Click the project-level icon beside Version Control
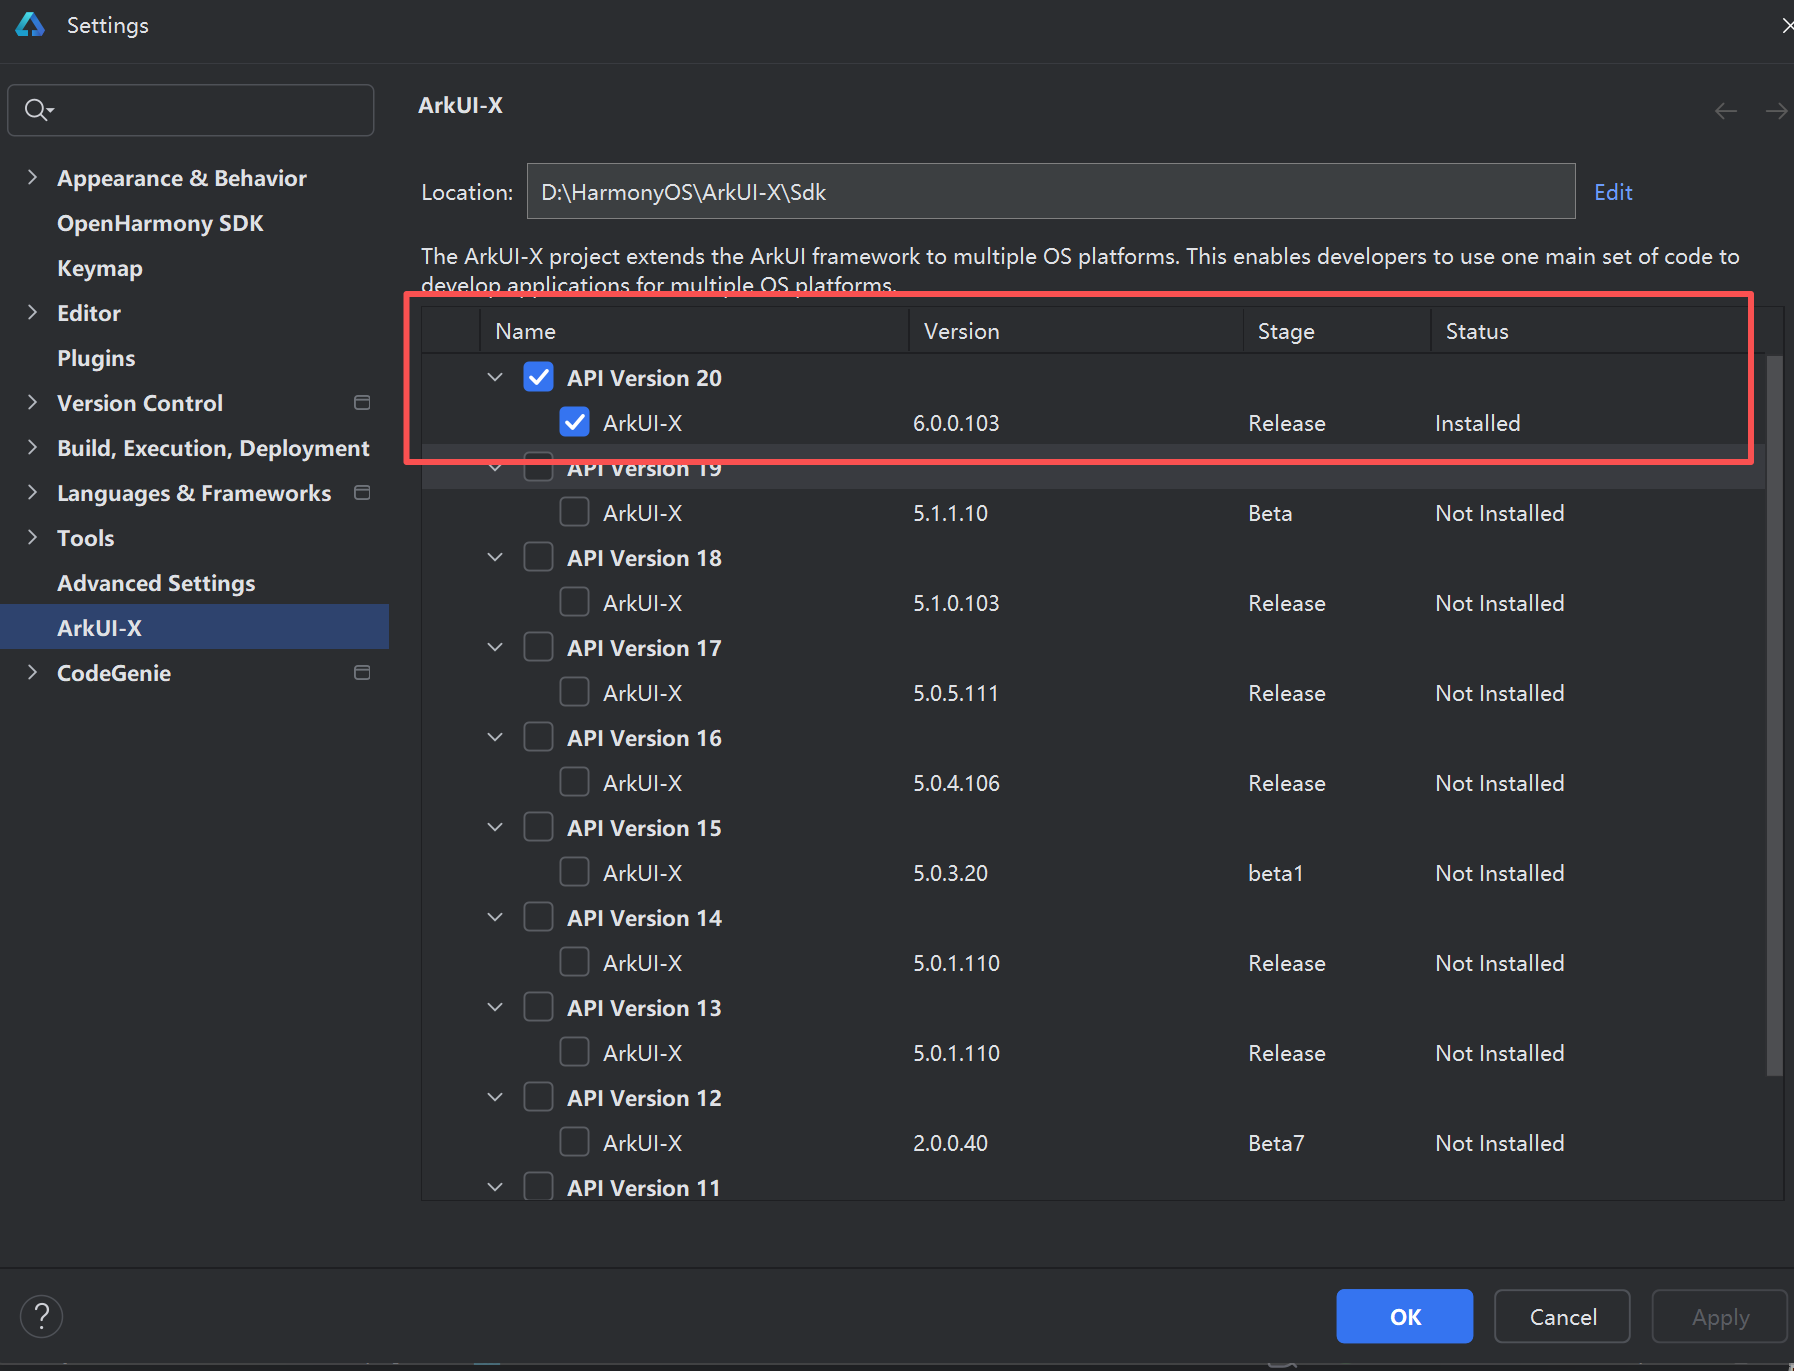The height and width of the screenshot is (1371, 1794). click(362, 403)
